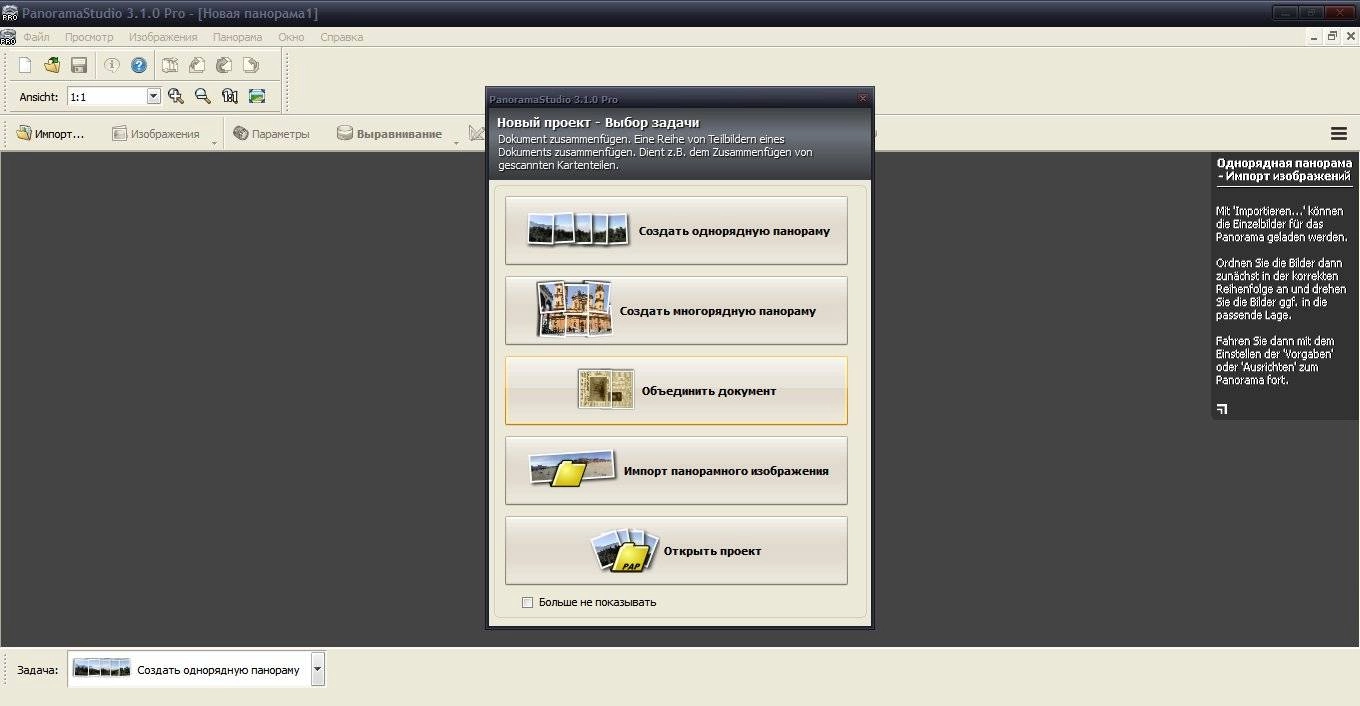Click the Однорядная панорама help panel heading
Viewport: 1360px width, 706px height.
[x=1284, y=169]
